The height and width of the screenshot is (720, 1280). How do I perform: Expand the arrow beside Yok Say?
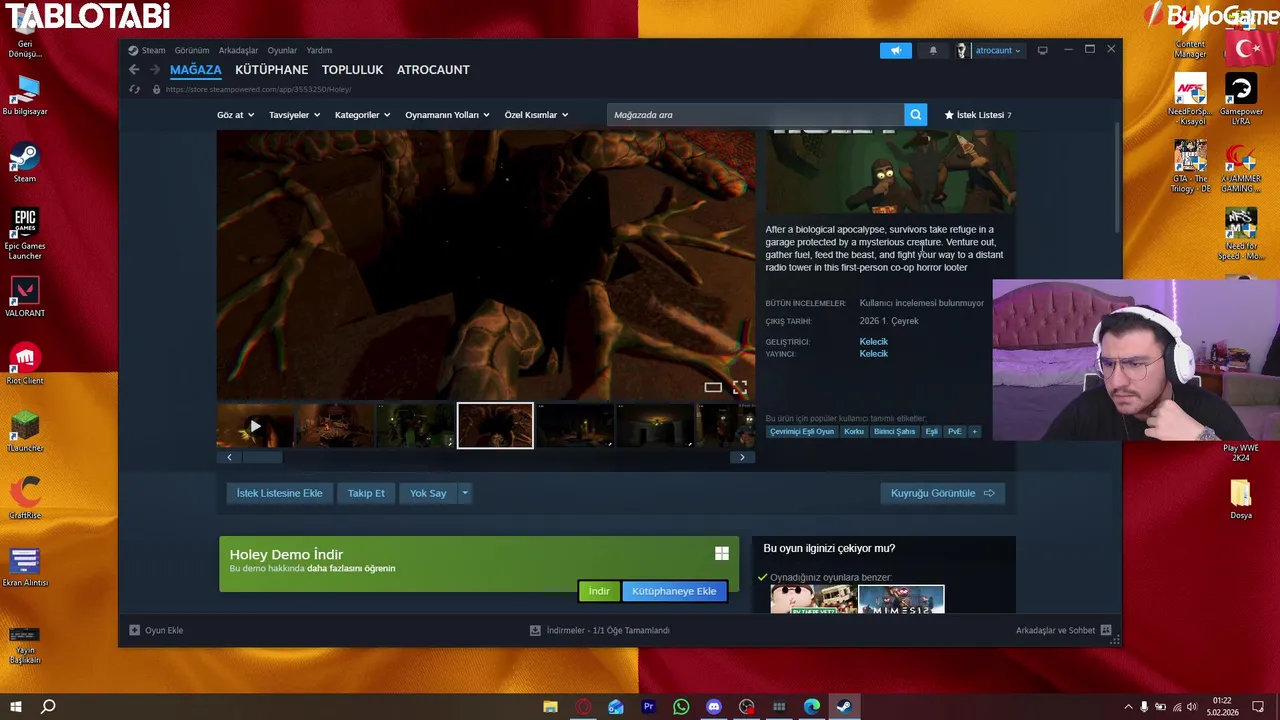coord(465,493)
